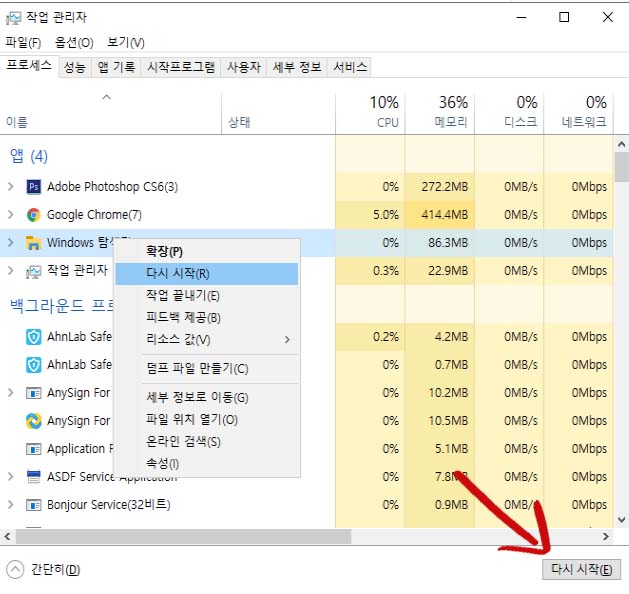
Task: Open the 파일(F) menu
Action: [x=23, y=43]
